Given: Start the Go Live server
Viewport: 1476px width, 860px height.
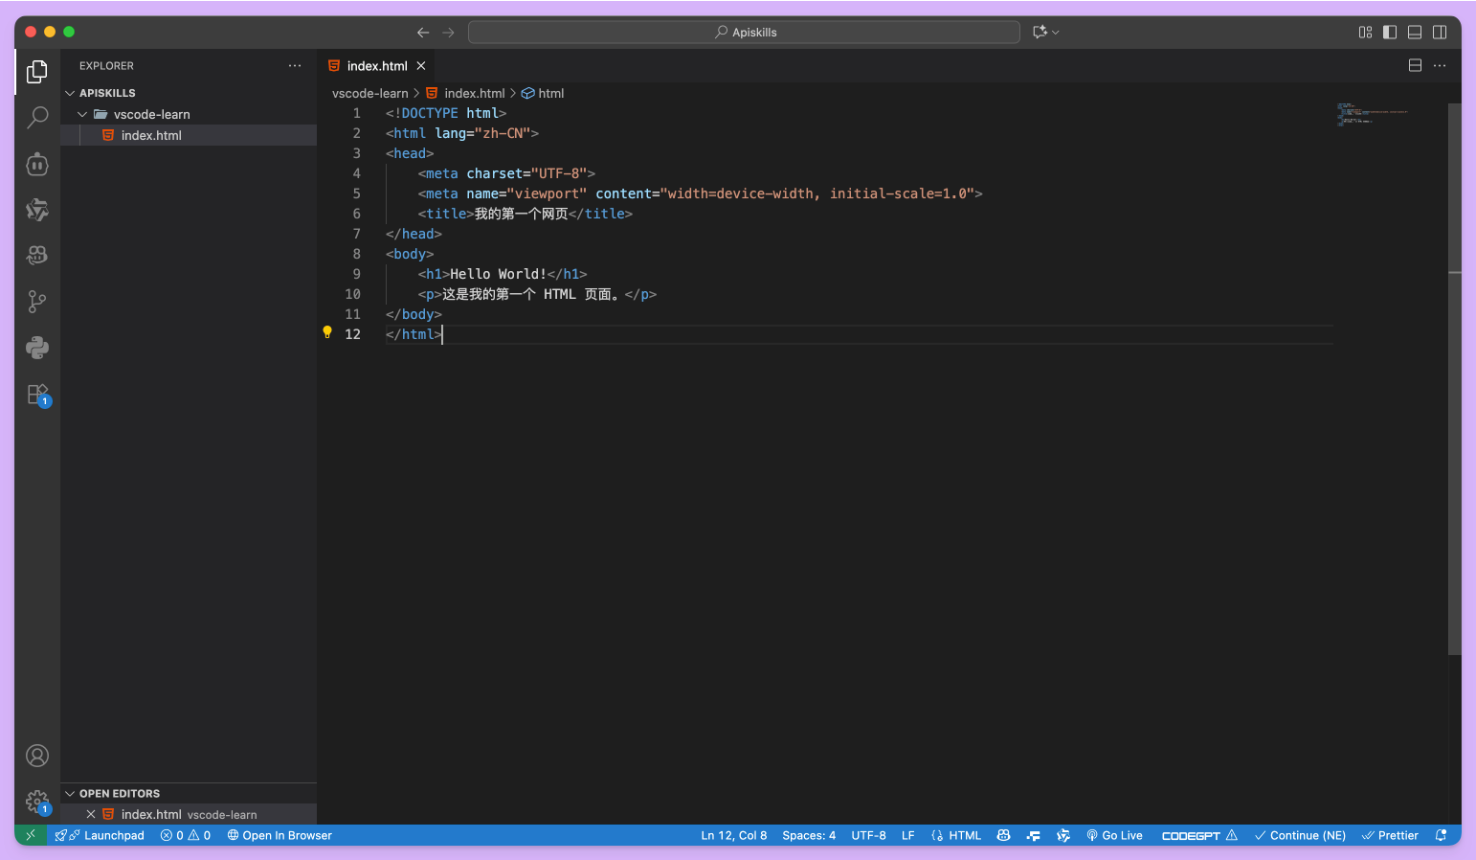Looking at the screenshot, I should [x=1114, y=835].
